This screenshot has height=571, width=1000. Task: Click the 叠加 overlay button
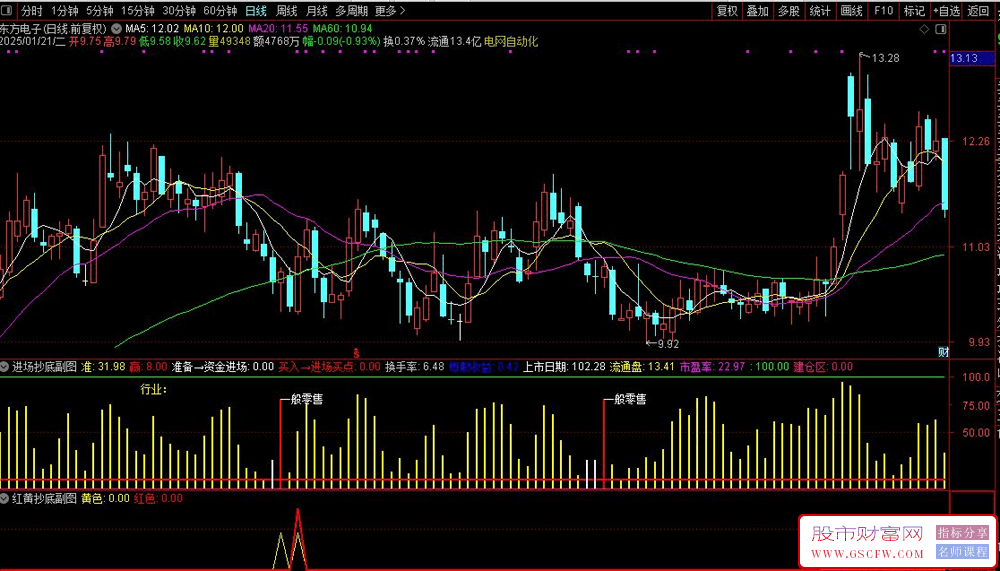[758, 11]
